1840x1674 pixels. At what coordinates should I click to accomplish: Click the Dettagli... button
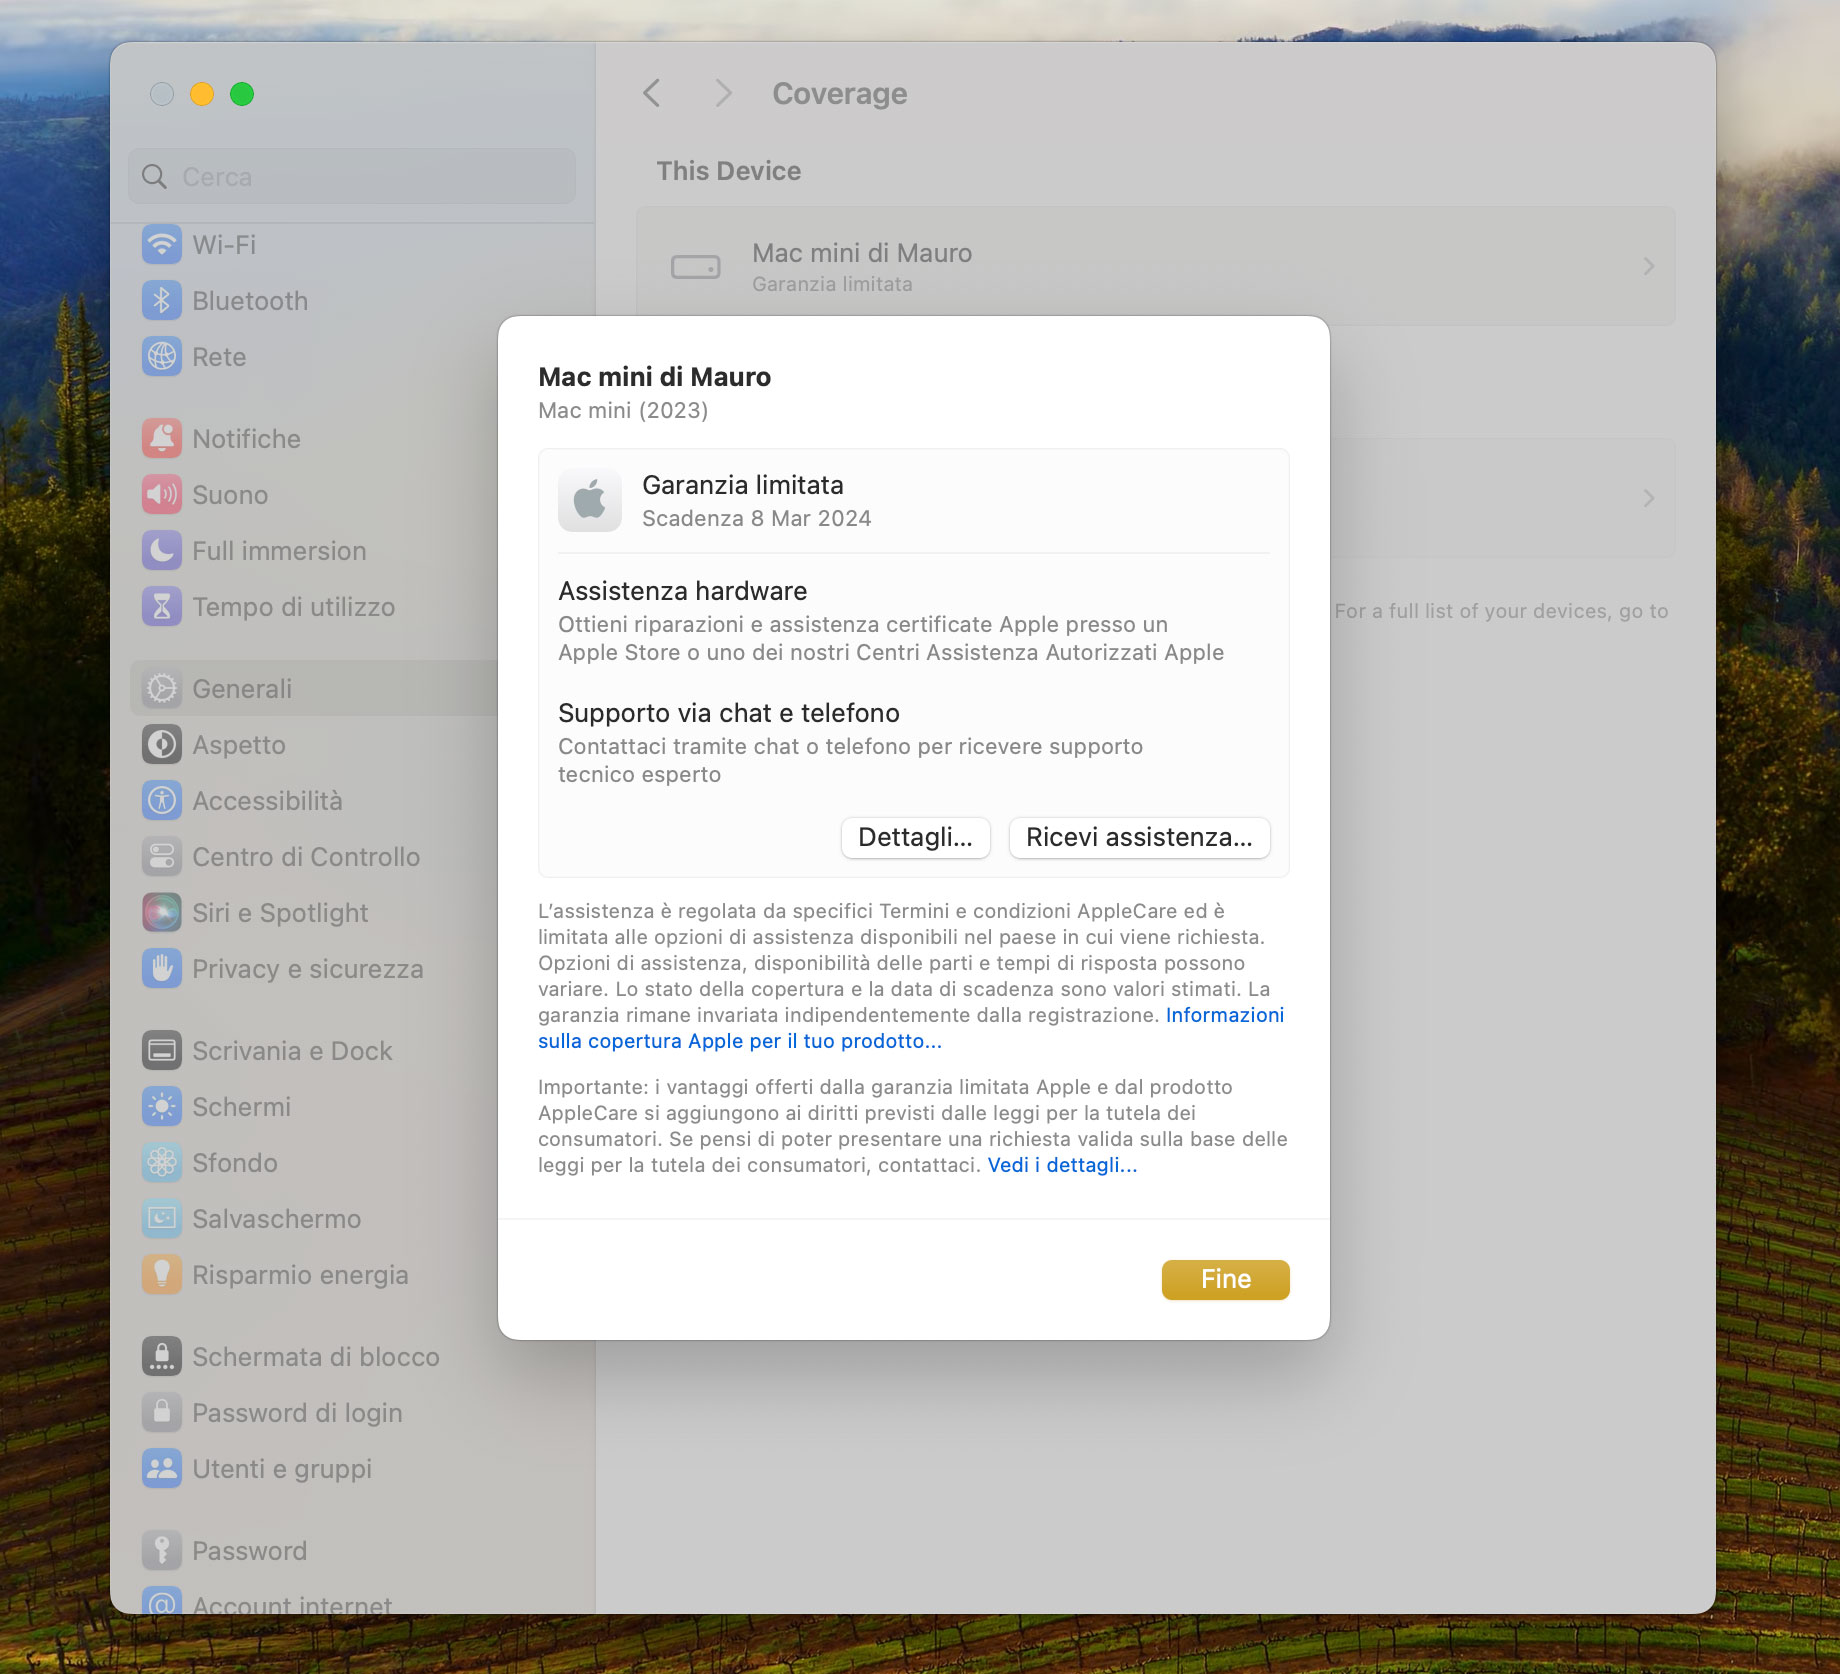coord(915,837)
